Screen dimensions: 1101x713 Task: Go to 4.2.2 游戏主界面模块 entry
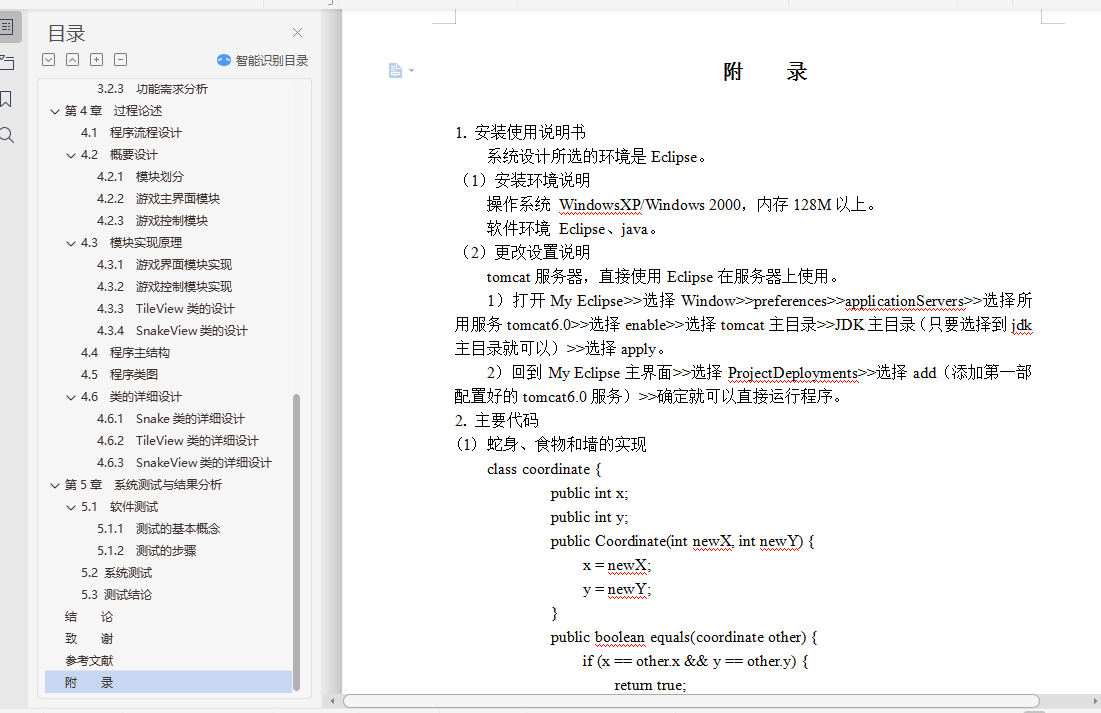(x=159, y=199)
